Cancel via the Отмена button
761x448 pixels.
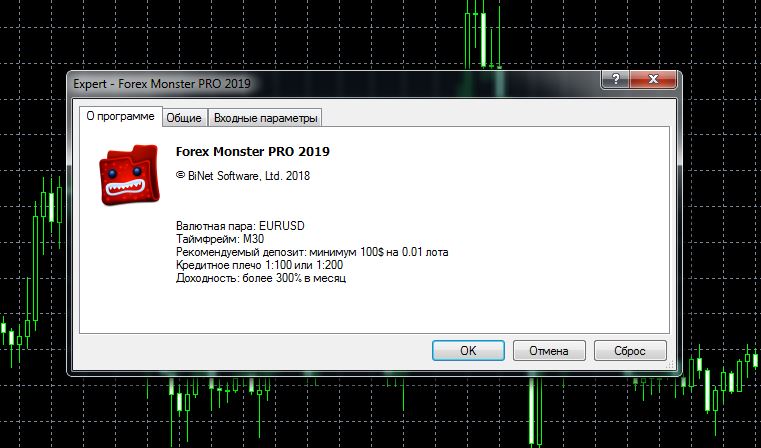tap(549, 350)
